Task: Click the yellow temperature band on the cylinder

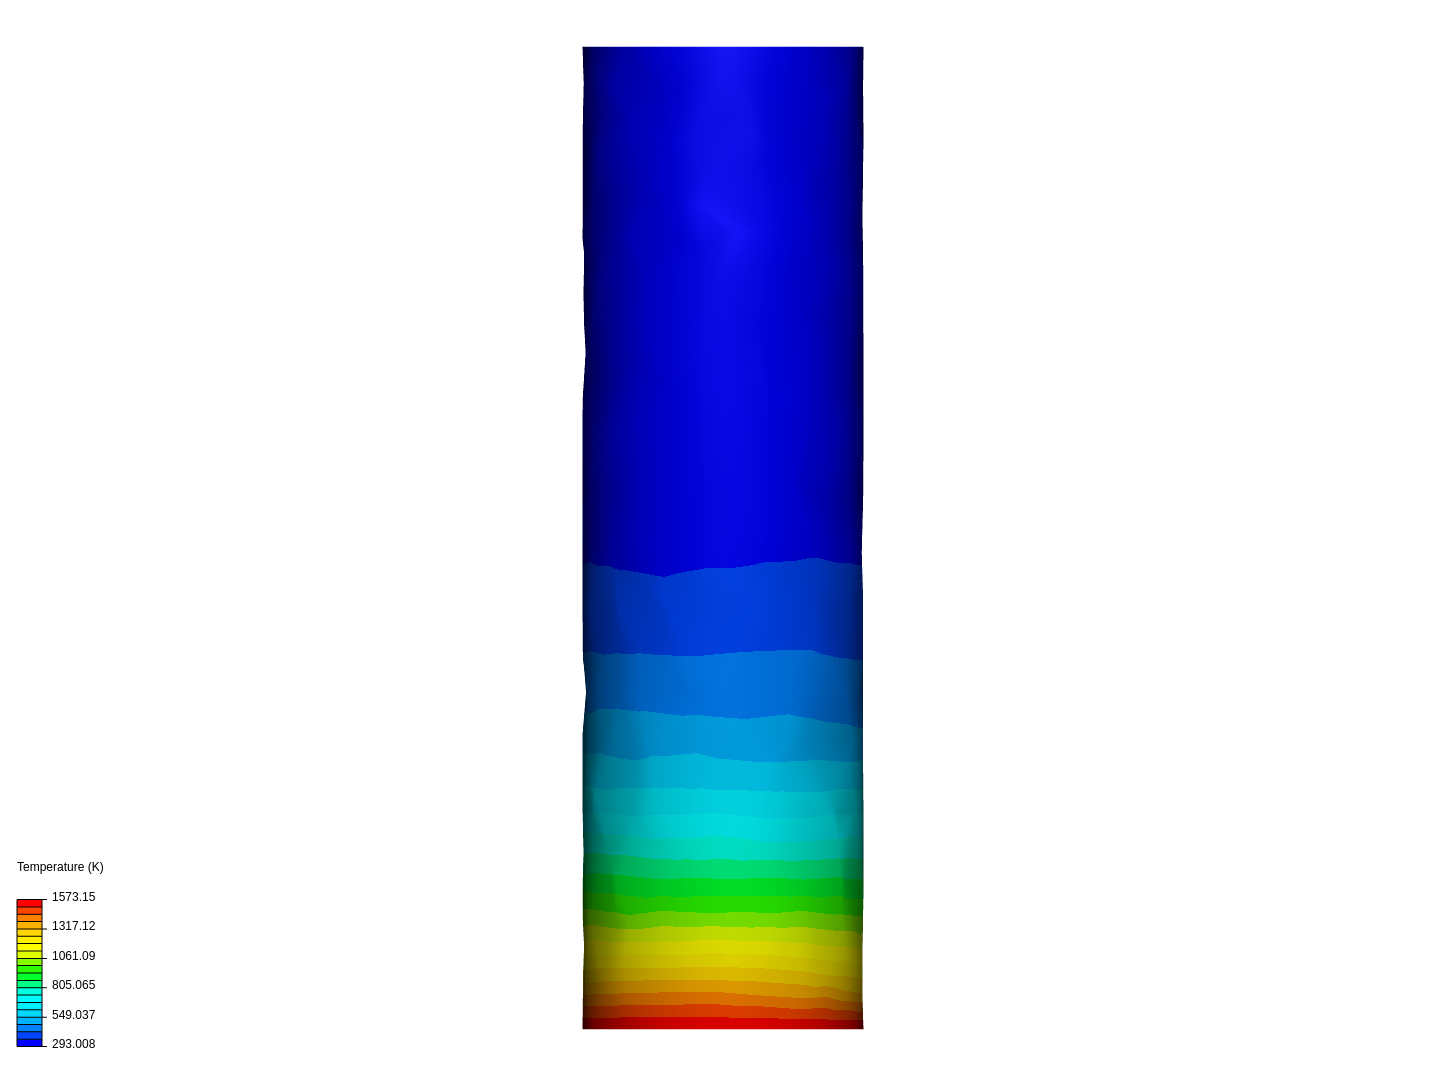Action: tap(722, 950)
